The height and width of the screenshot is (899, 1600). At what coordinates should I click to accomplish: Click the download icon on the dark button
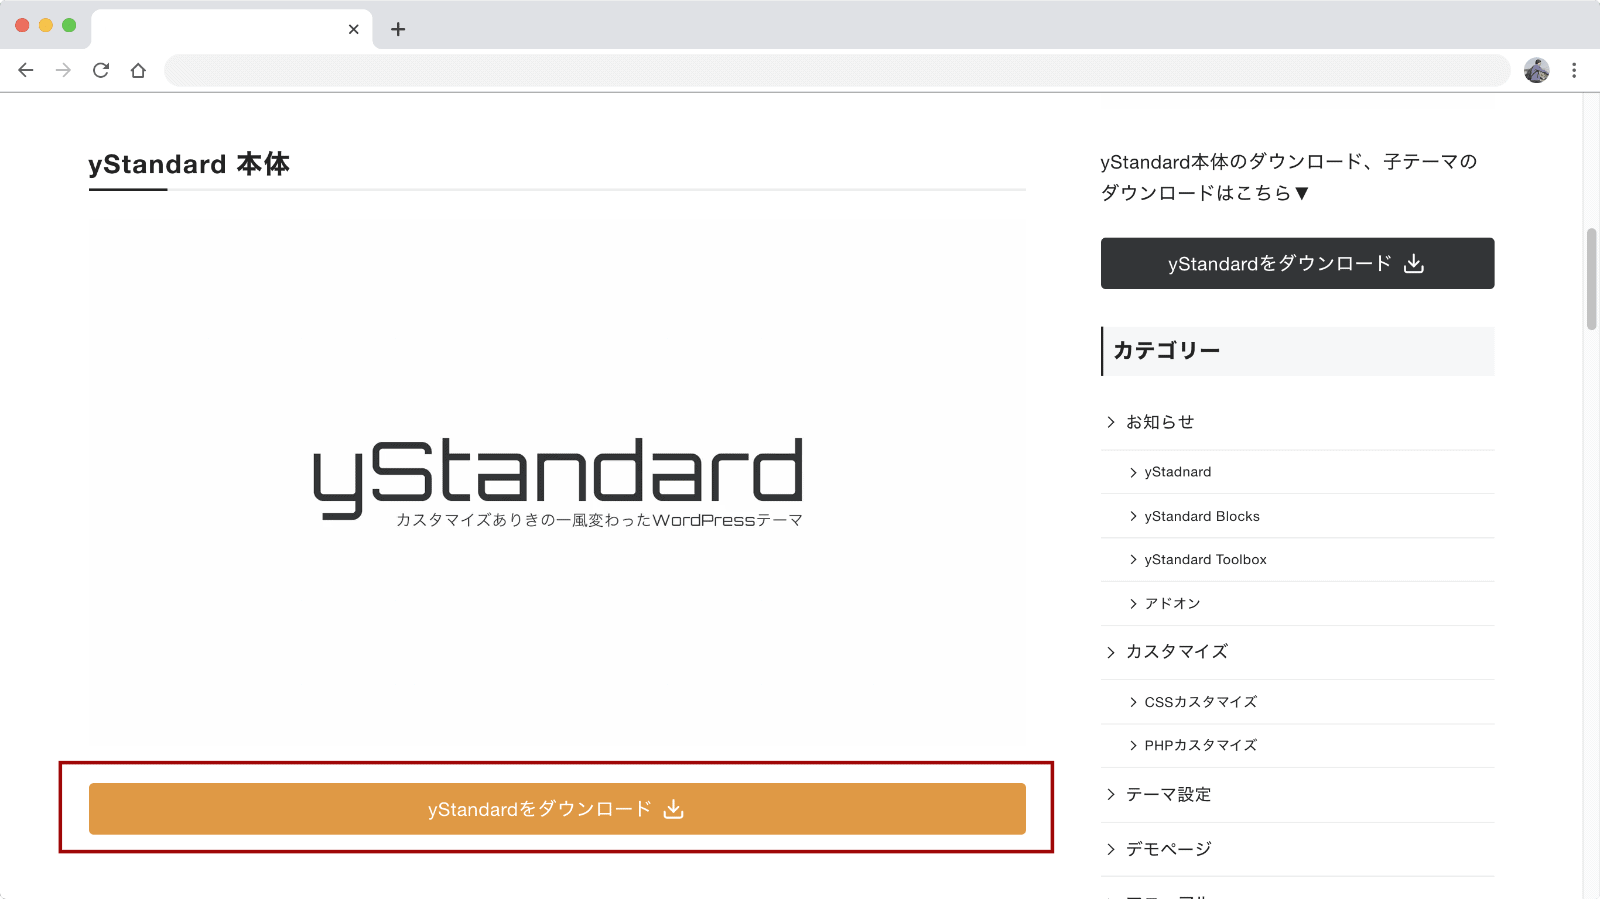[x=1414, y=263]
